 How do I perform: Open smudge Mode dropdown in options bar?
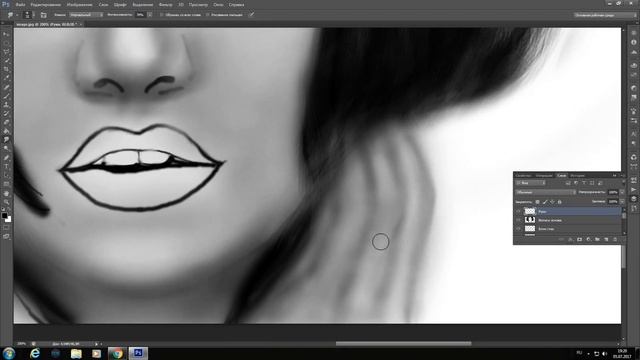(86, 15)
